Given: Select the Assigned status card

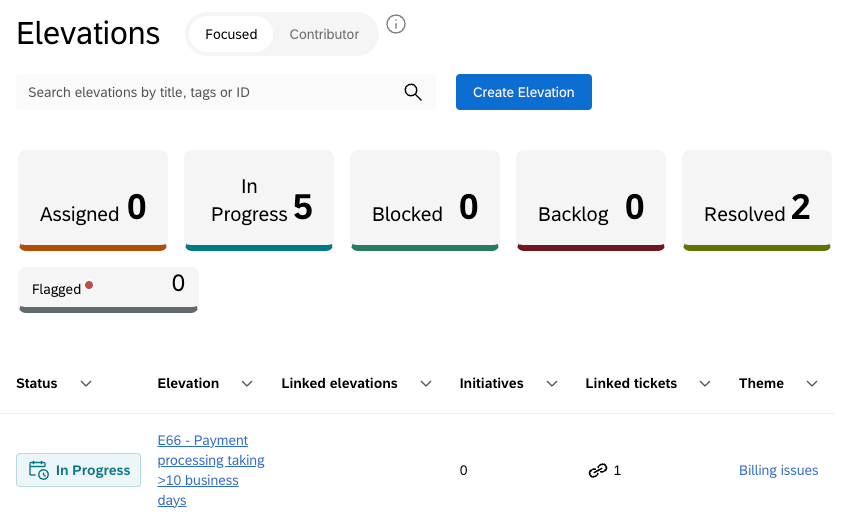Looking at the screenshot, I should coord(93,199).
